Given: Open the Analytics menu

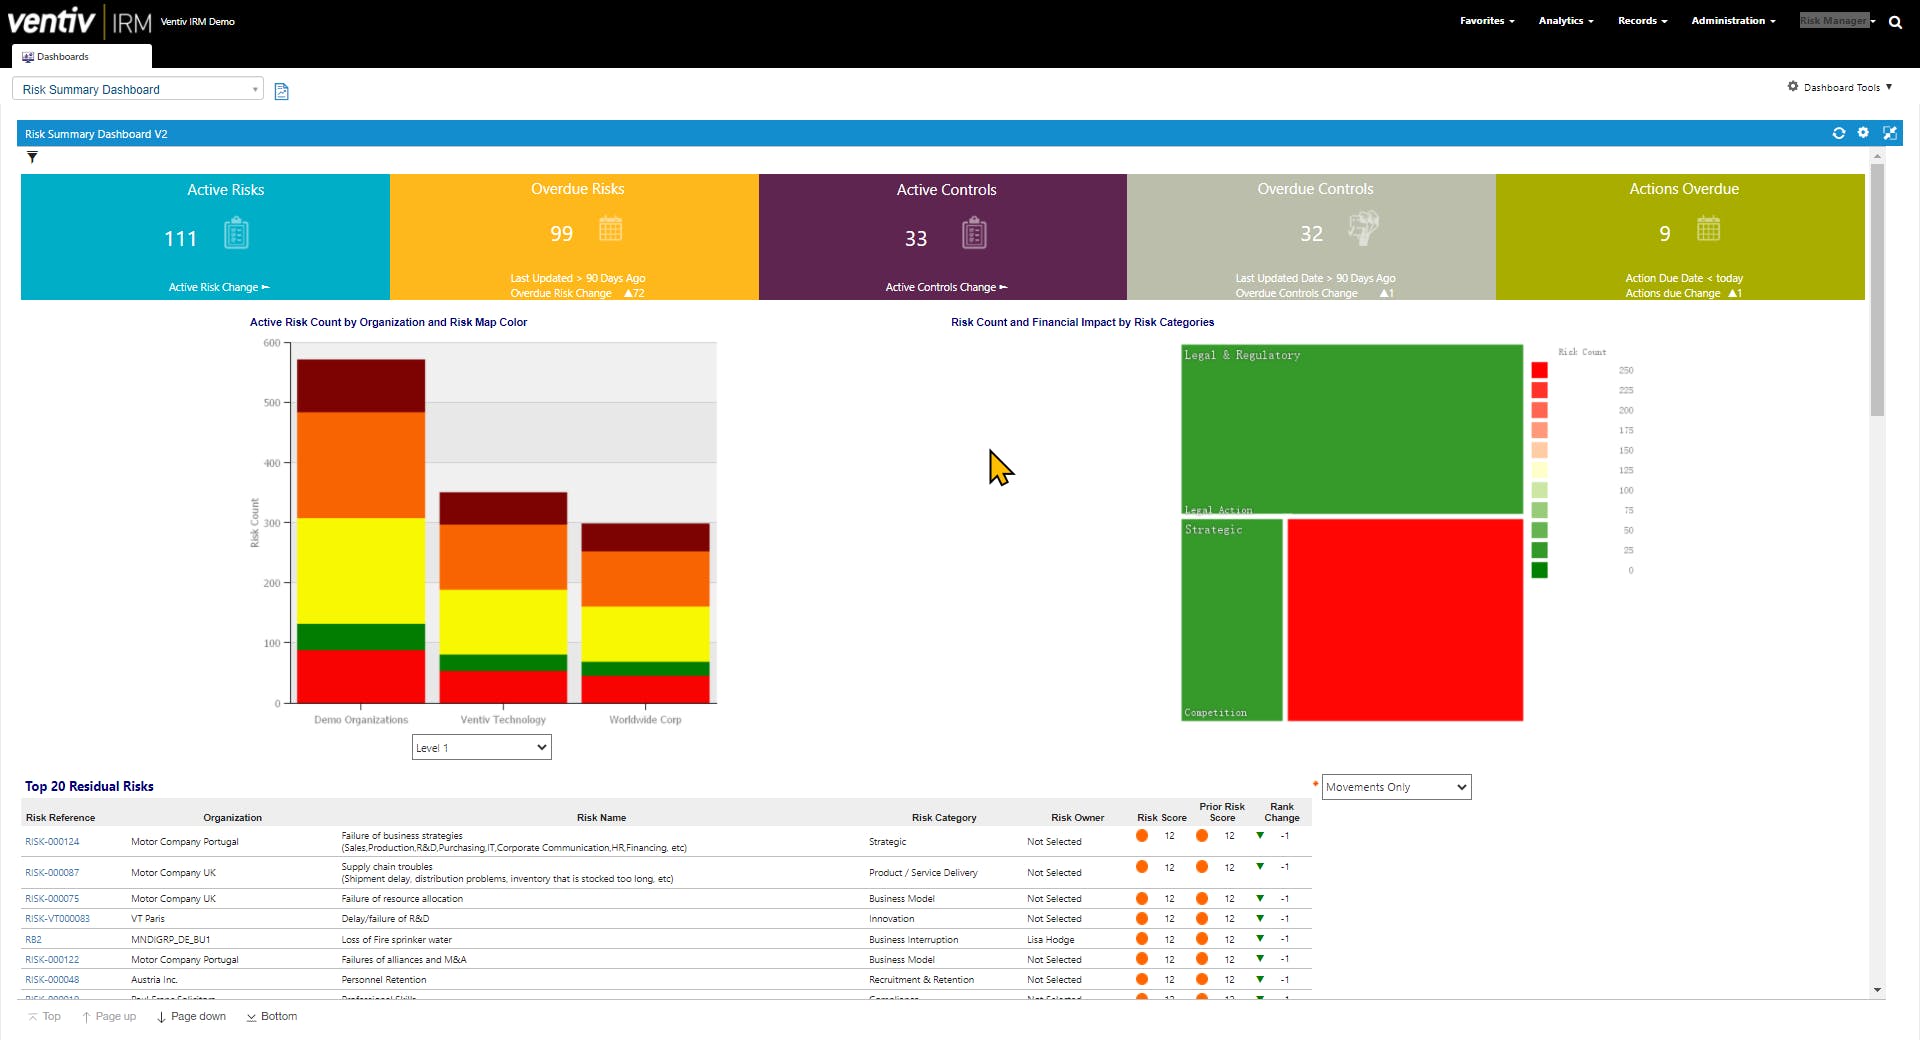Looking at the screenshot, I should tap(1566, 21).
